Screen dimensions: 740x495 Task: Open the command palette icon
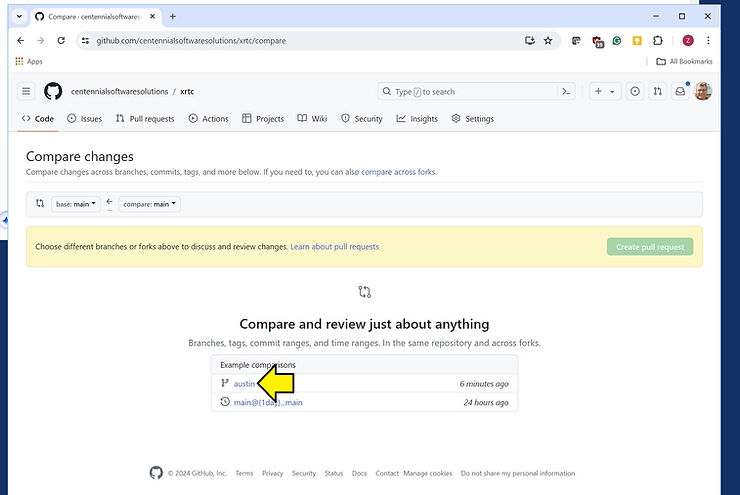click(567, 91)
